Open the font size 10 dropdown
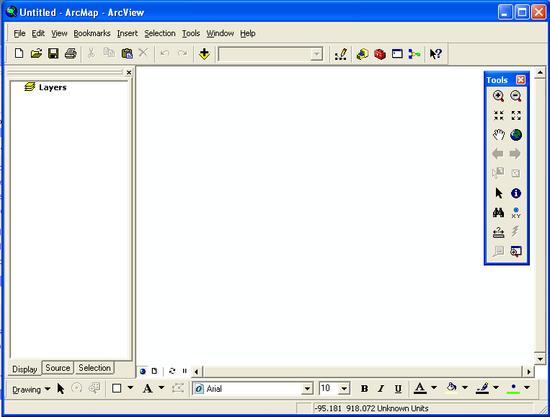This screenshot has width=550, height=417. pos(344,389)
